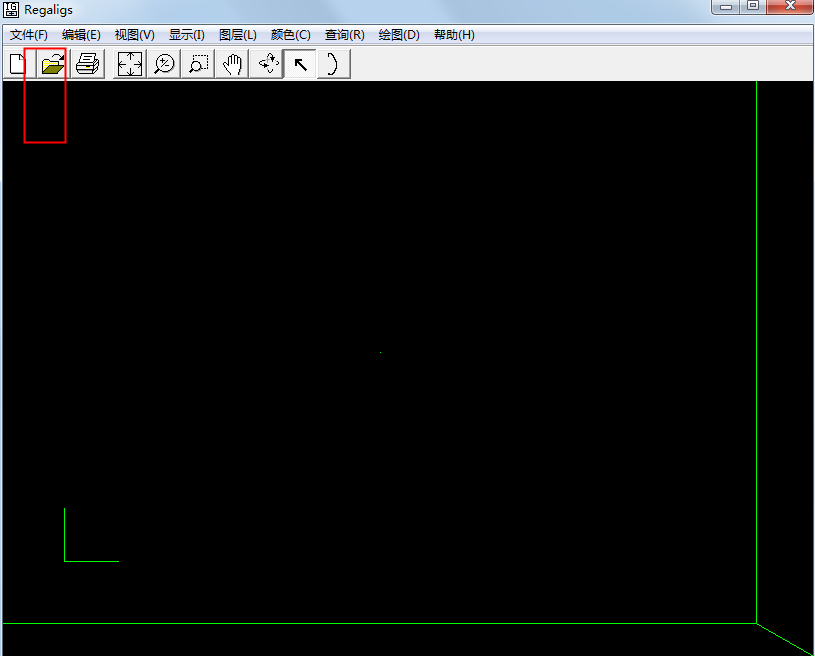Minimize the Regaligs window
The image size is (815, 656).
coord(726,7)
